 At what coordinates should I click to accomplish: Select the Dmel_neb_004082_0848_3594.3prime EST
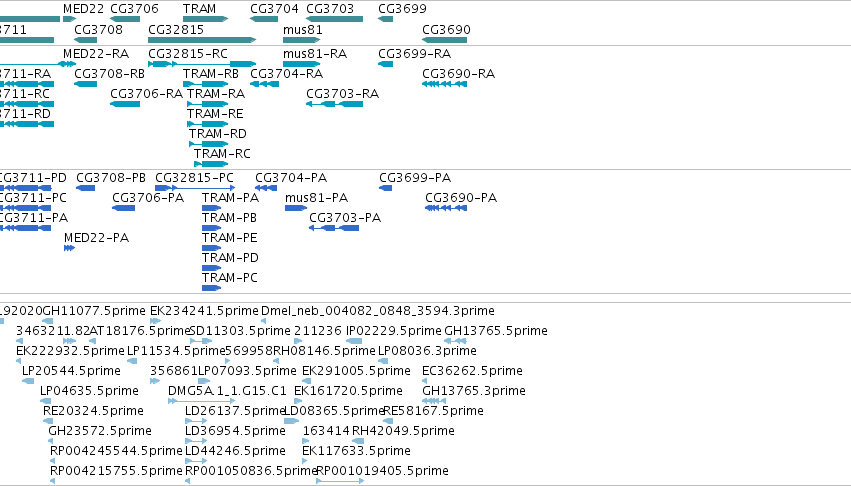[263, 321]
